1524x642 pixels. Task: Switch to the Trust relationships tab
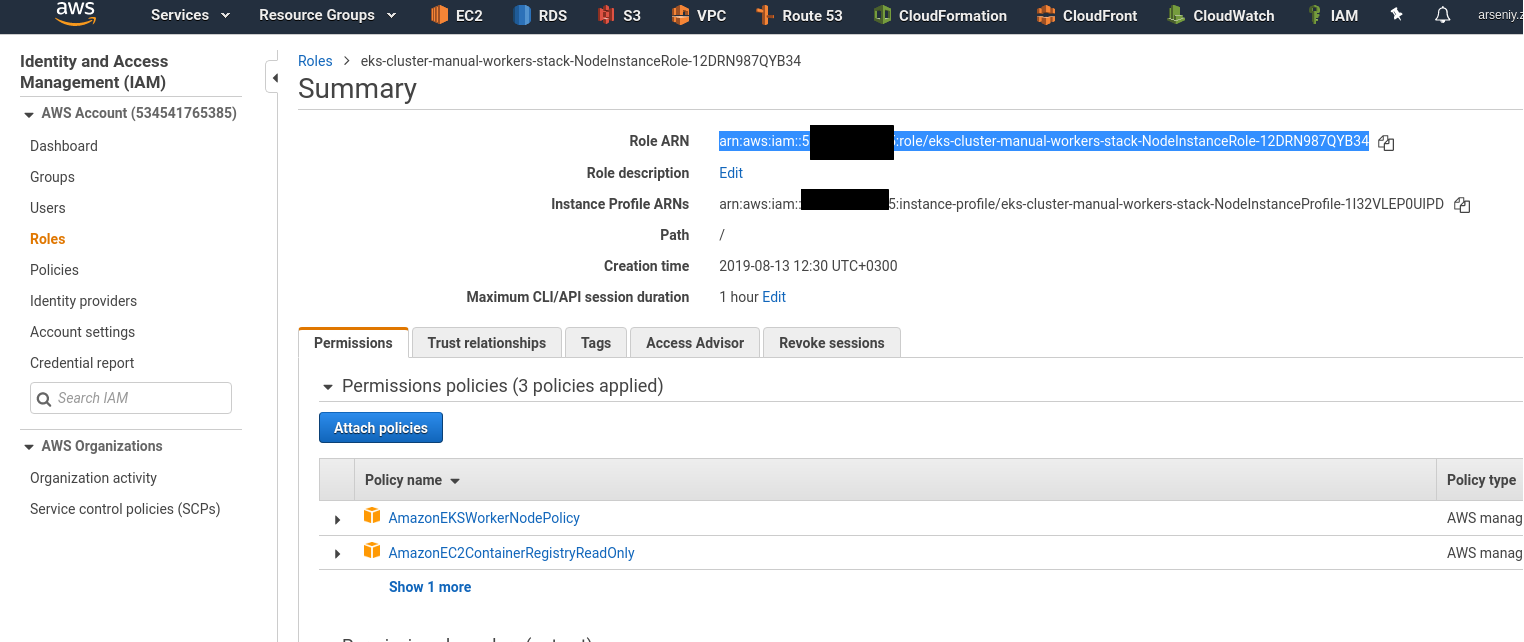tap(487, 343)
